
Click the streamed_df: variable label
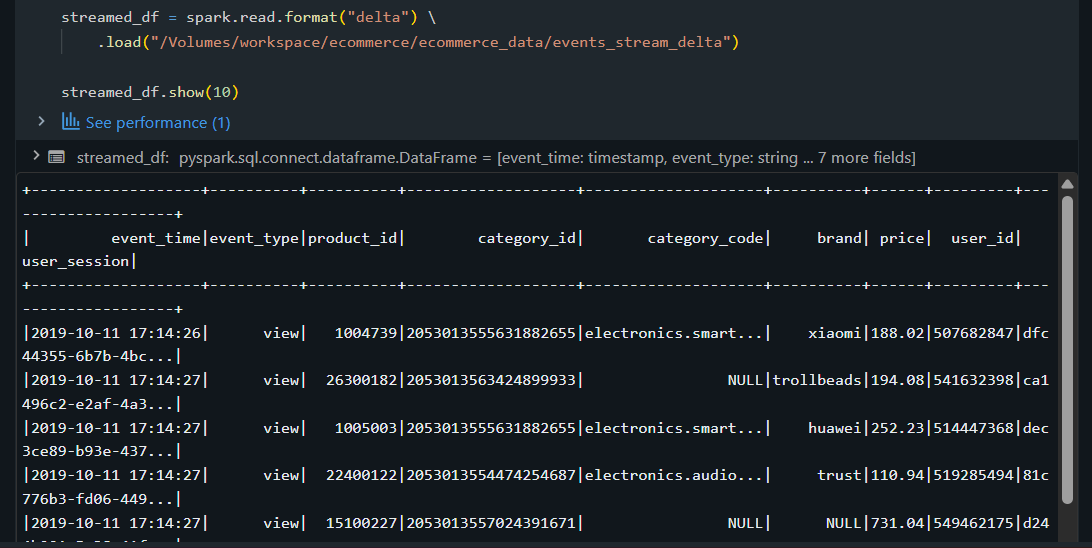coord(123,158)
